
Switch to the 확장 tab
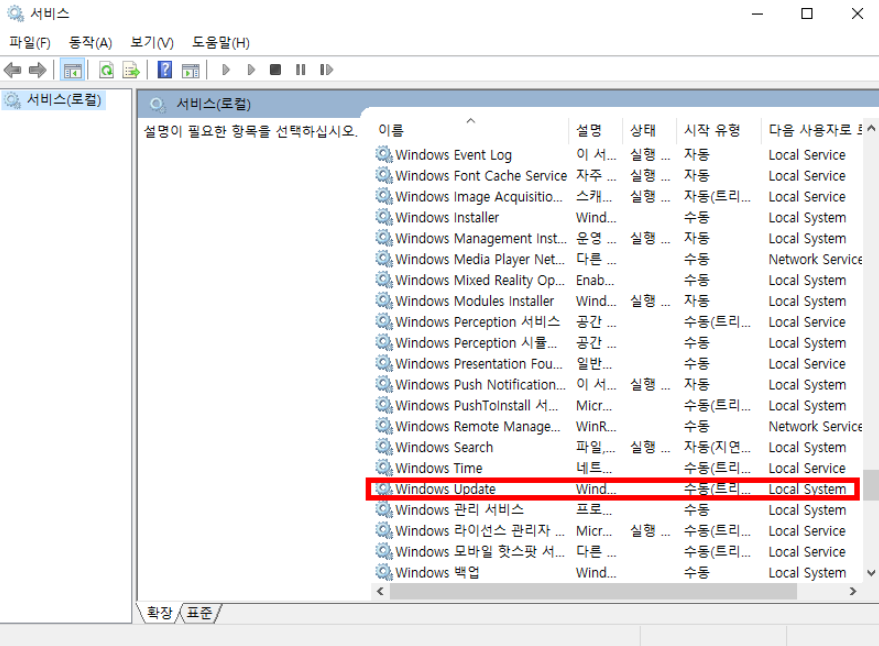click(159, 613)
